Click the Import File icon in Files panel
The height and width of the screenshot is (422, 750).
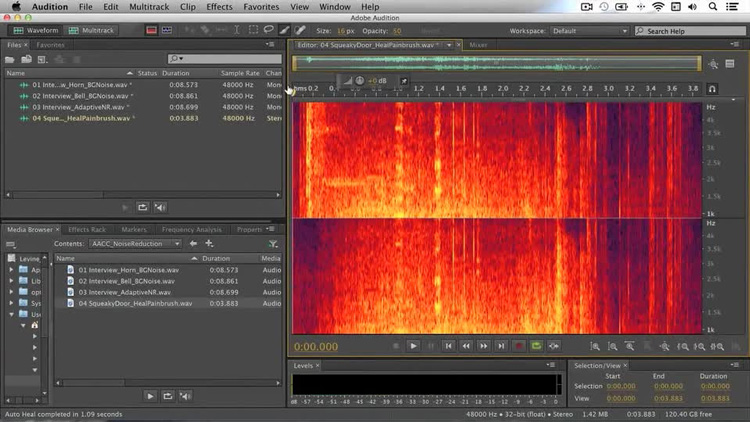[26, 59]
